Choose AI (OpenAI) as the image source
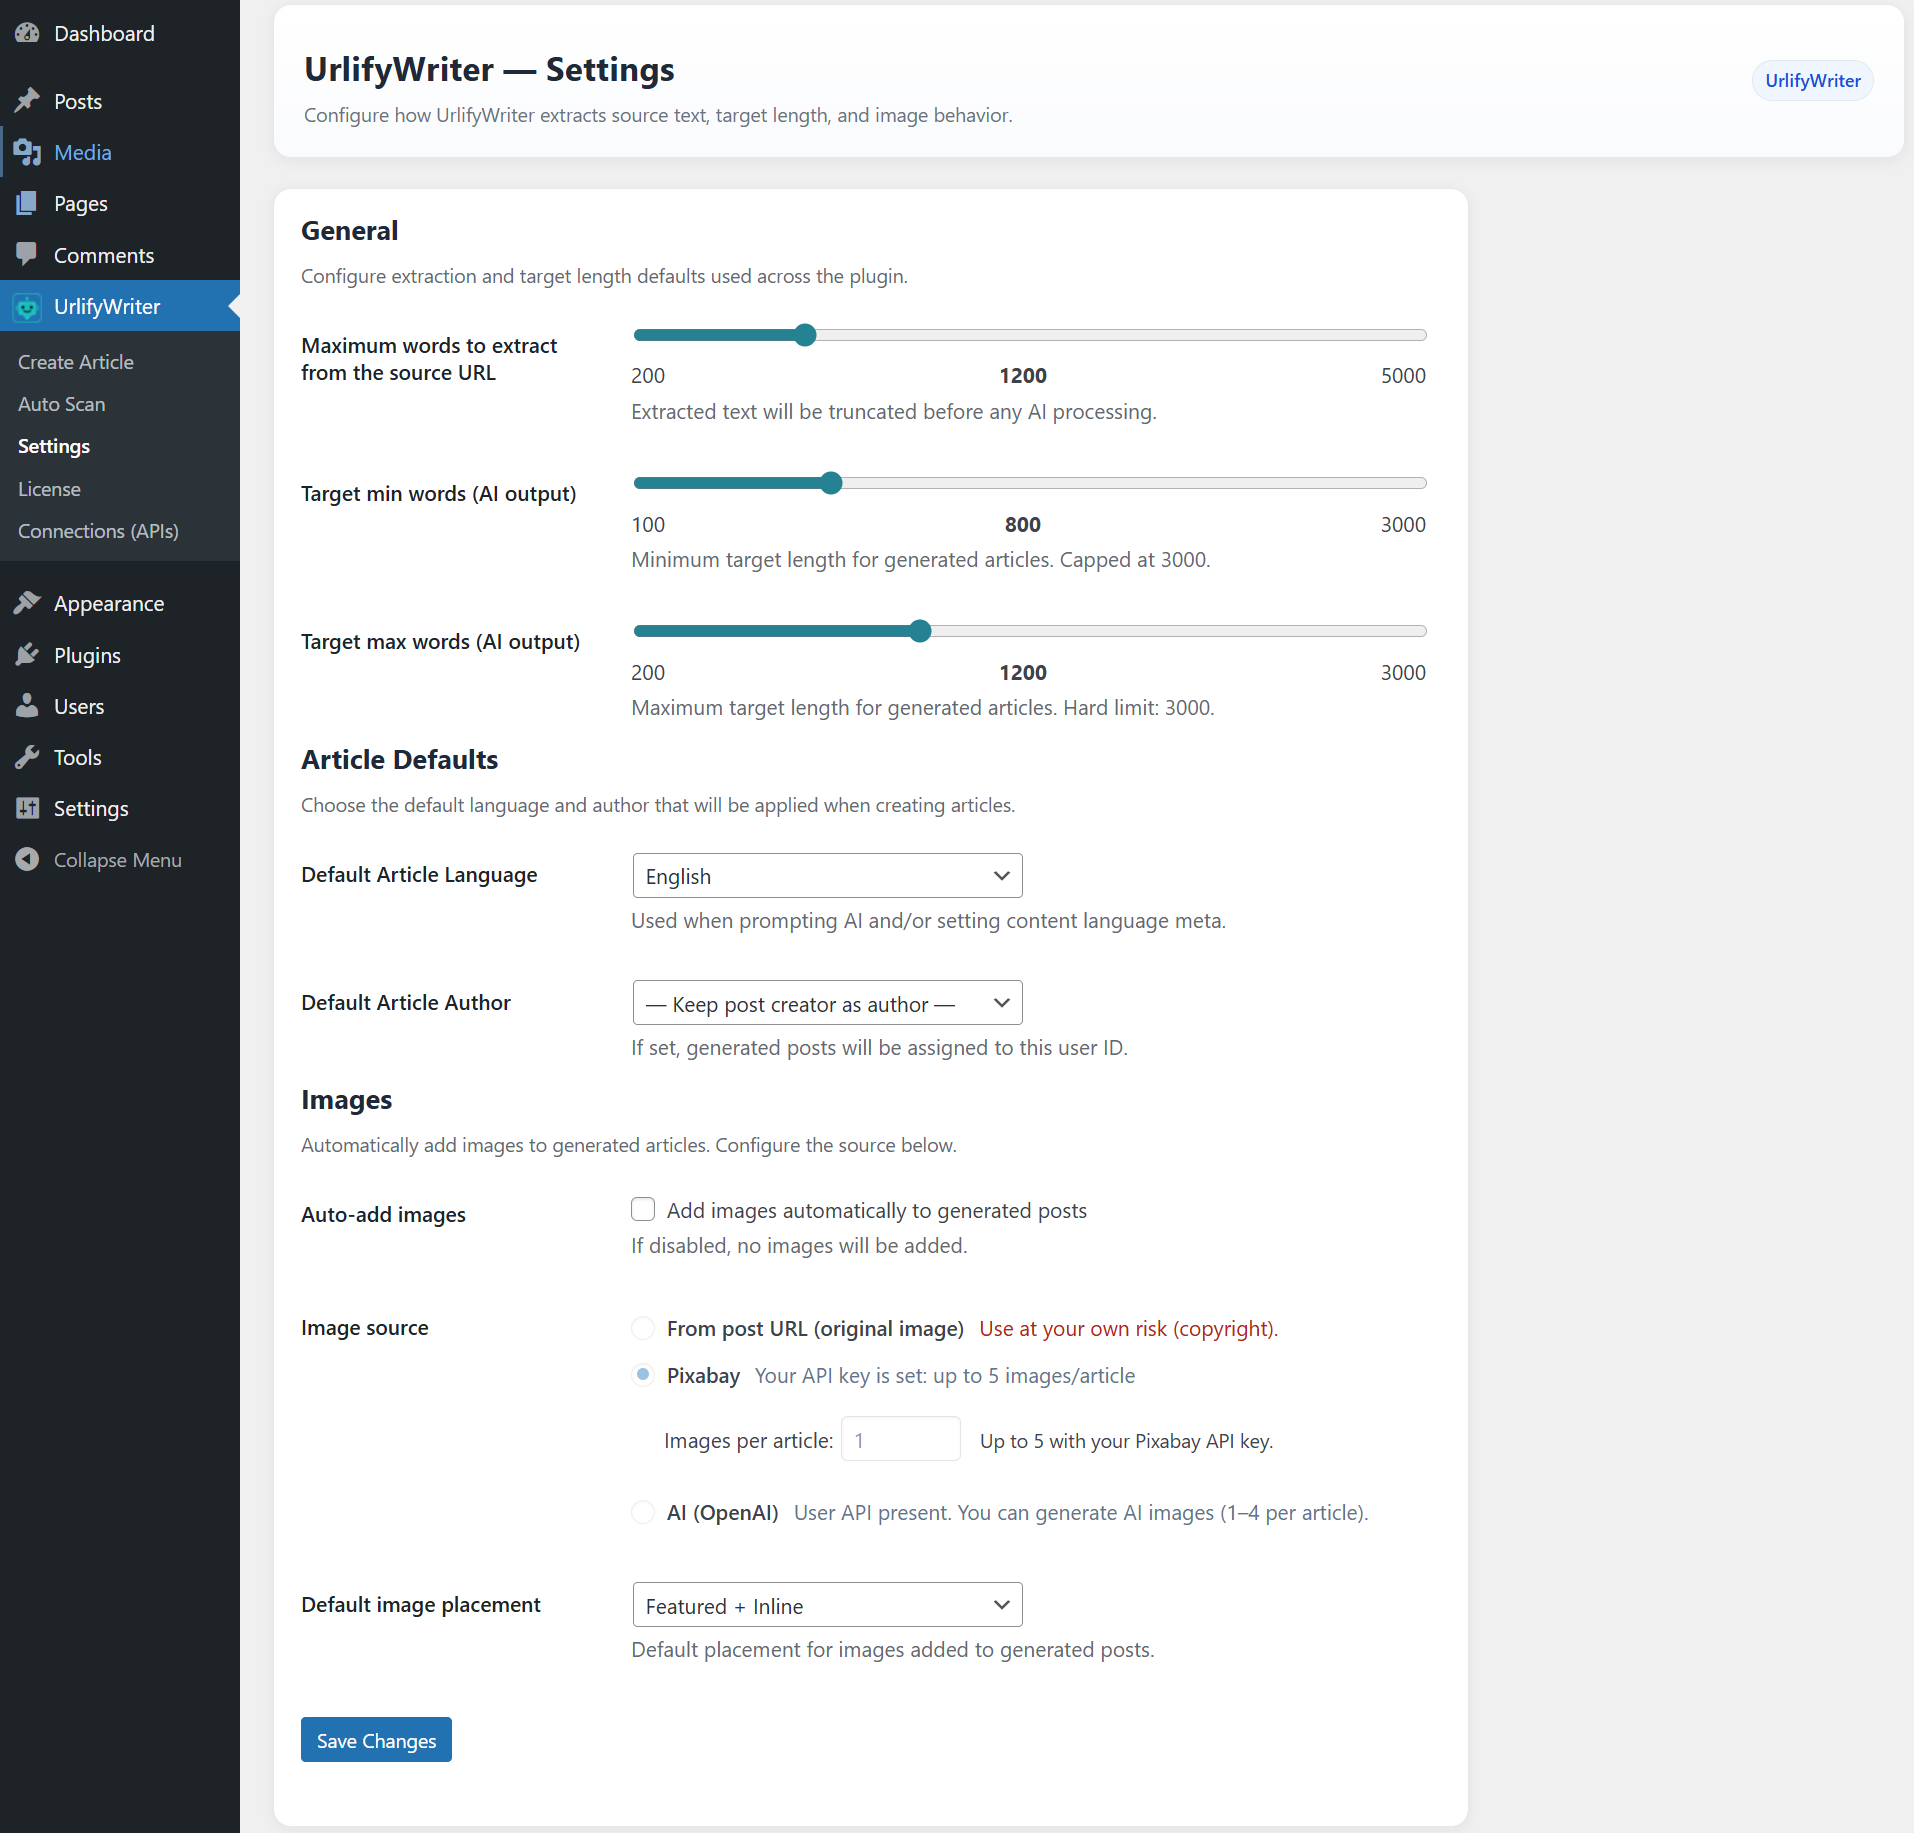 click(643, 1512)
